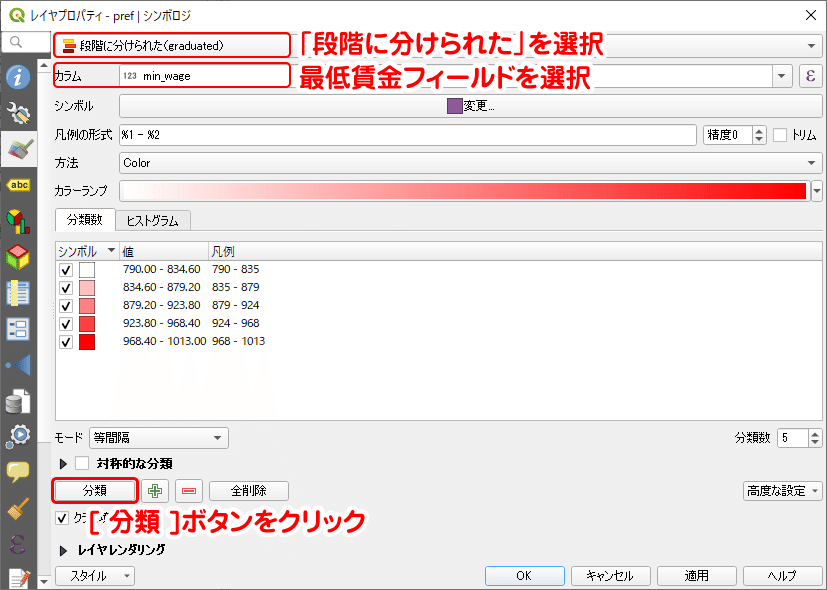Toggle the checkbox below 分類 button
827x590 pixels.
62,518
